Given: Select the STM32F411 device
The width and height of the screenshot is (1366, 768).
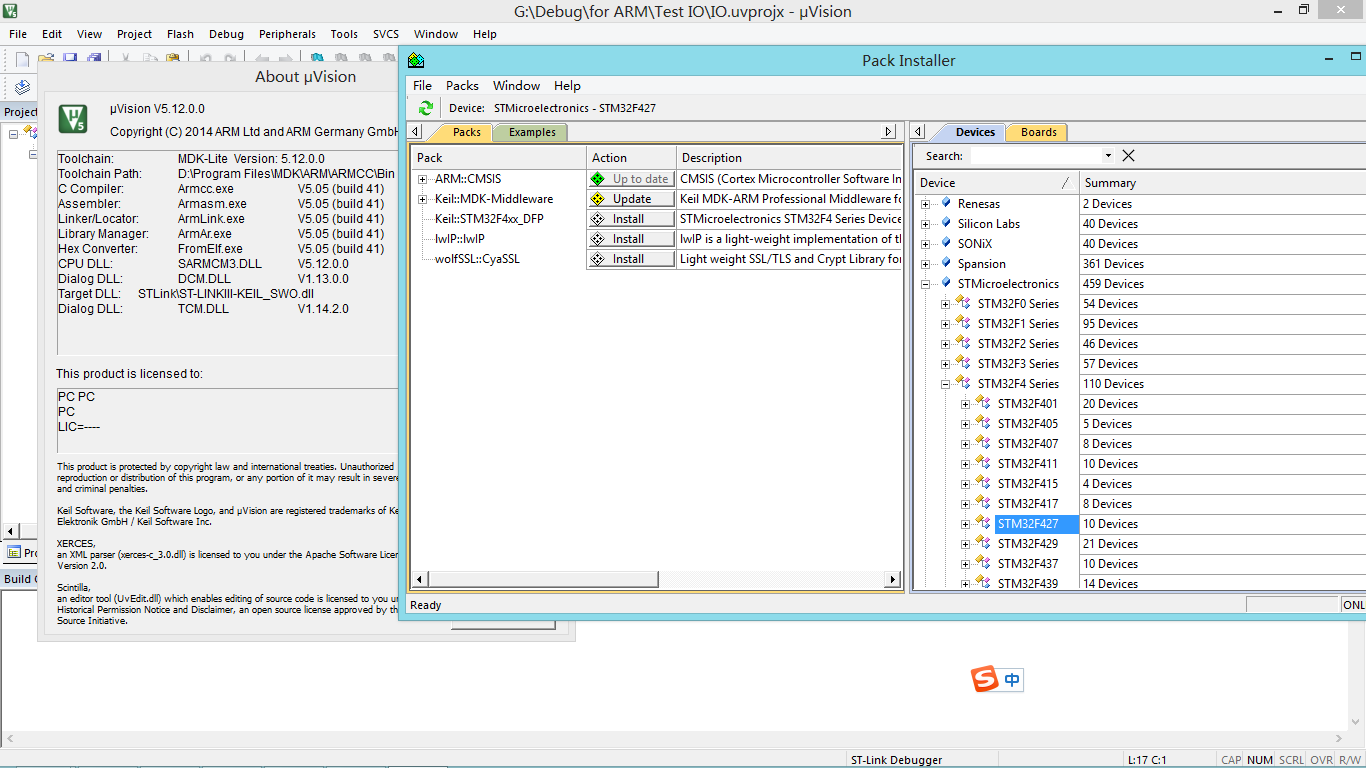Looking at the screenshot, I should [1027, 464].
